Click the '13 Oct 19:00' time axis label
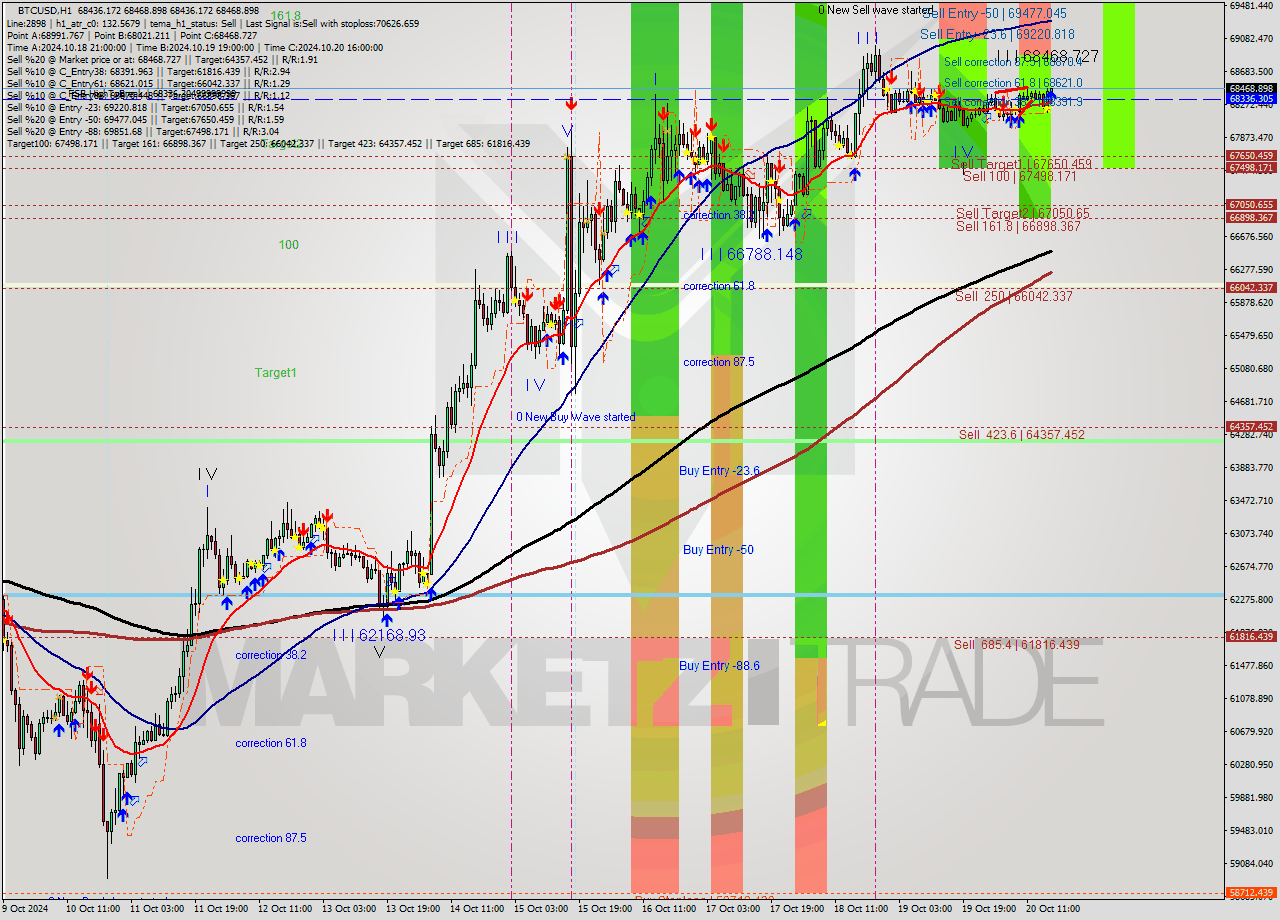The width and height of the screenshot is (1280, 920). point(411,909)
